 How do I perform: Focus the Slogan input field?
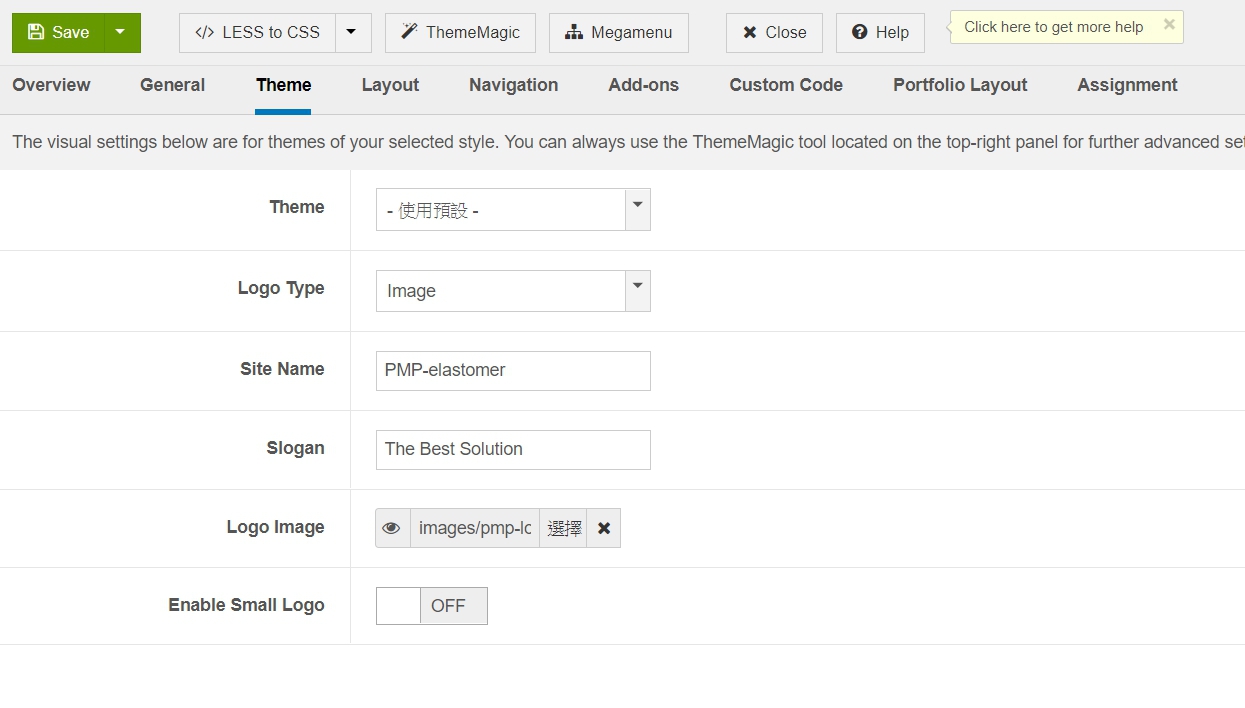coord(513,449)
